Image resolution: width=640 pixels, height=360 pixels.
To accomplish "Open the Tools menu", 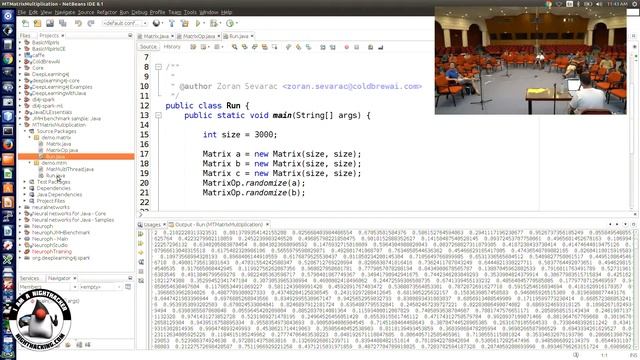I will point(190,12).
